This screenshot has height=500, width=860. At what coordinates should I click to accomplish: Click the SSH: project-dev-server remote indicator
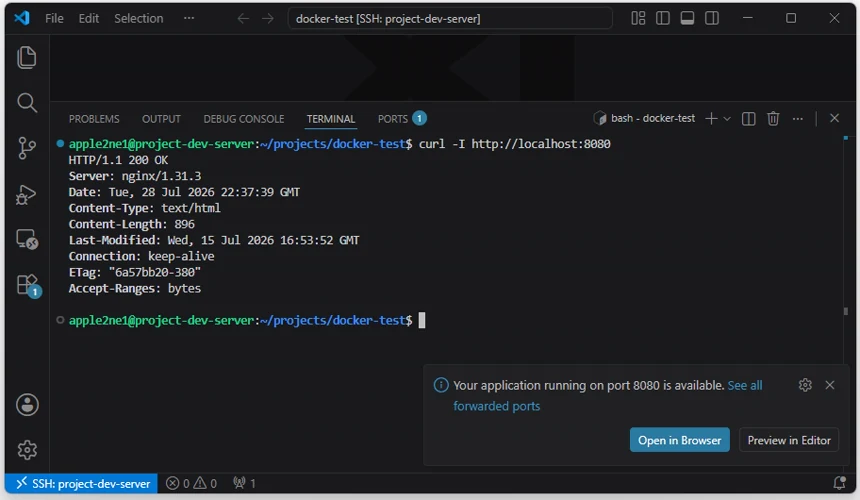pos(82,484)
